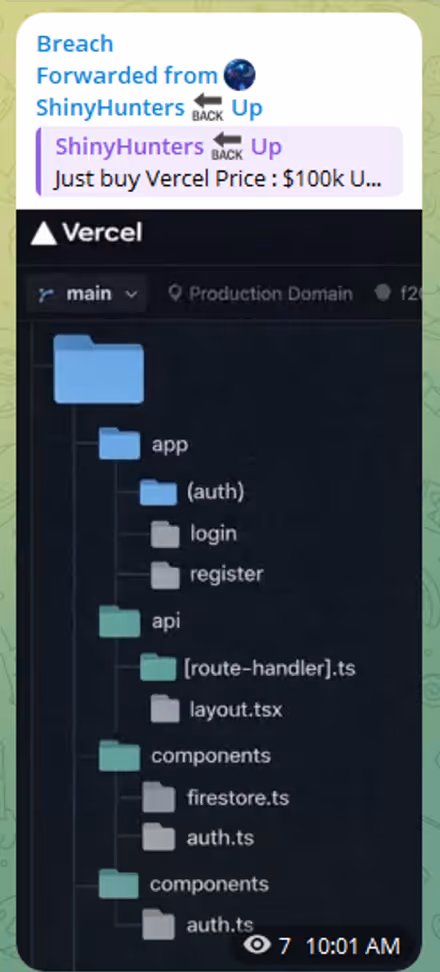Image resolution: width=440 pixels, height=972 pixels.
Task: Select the auth.ts label below firestore.ts
Action: click(220, 839)
